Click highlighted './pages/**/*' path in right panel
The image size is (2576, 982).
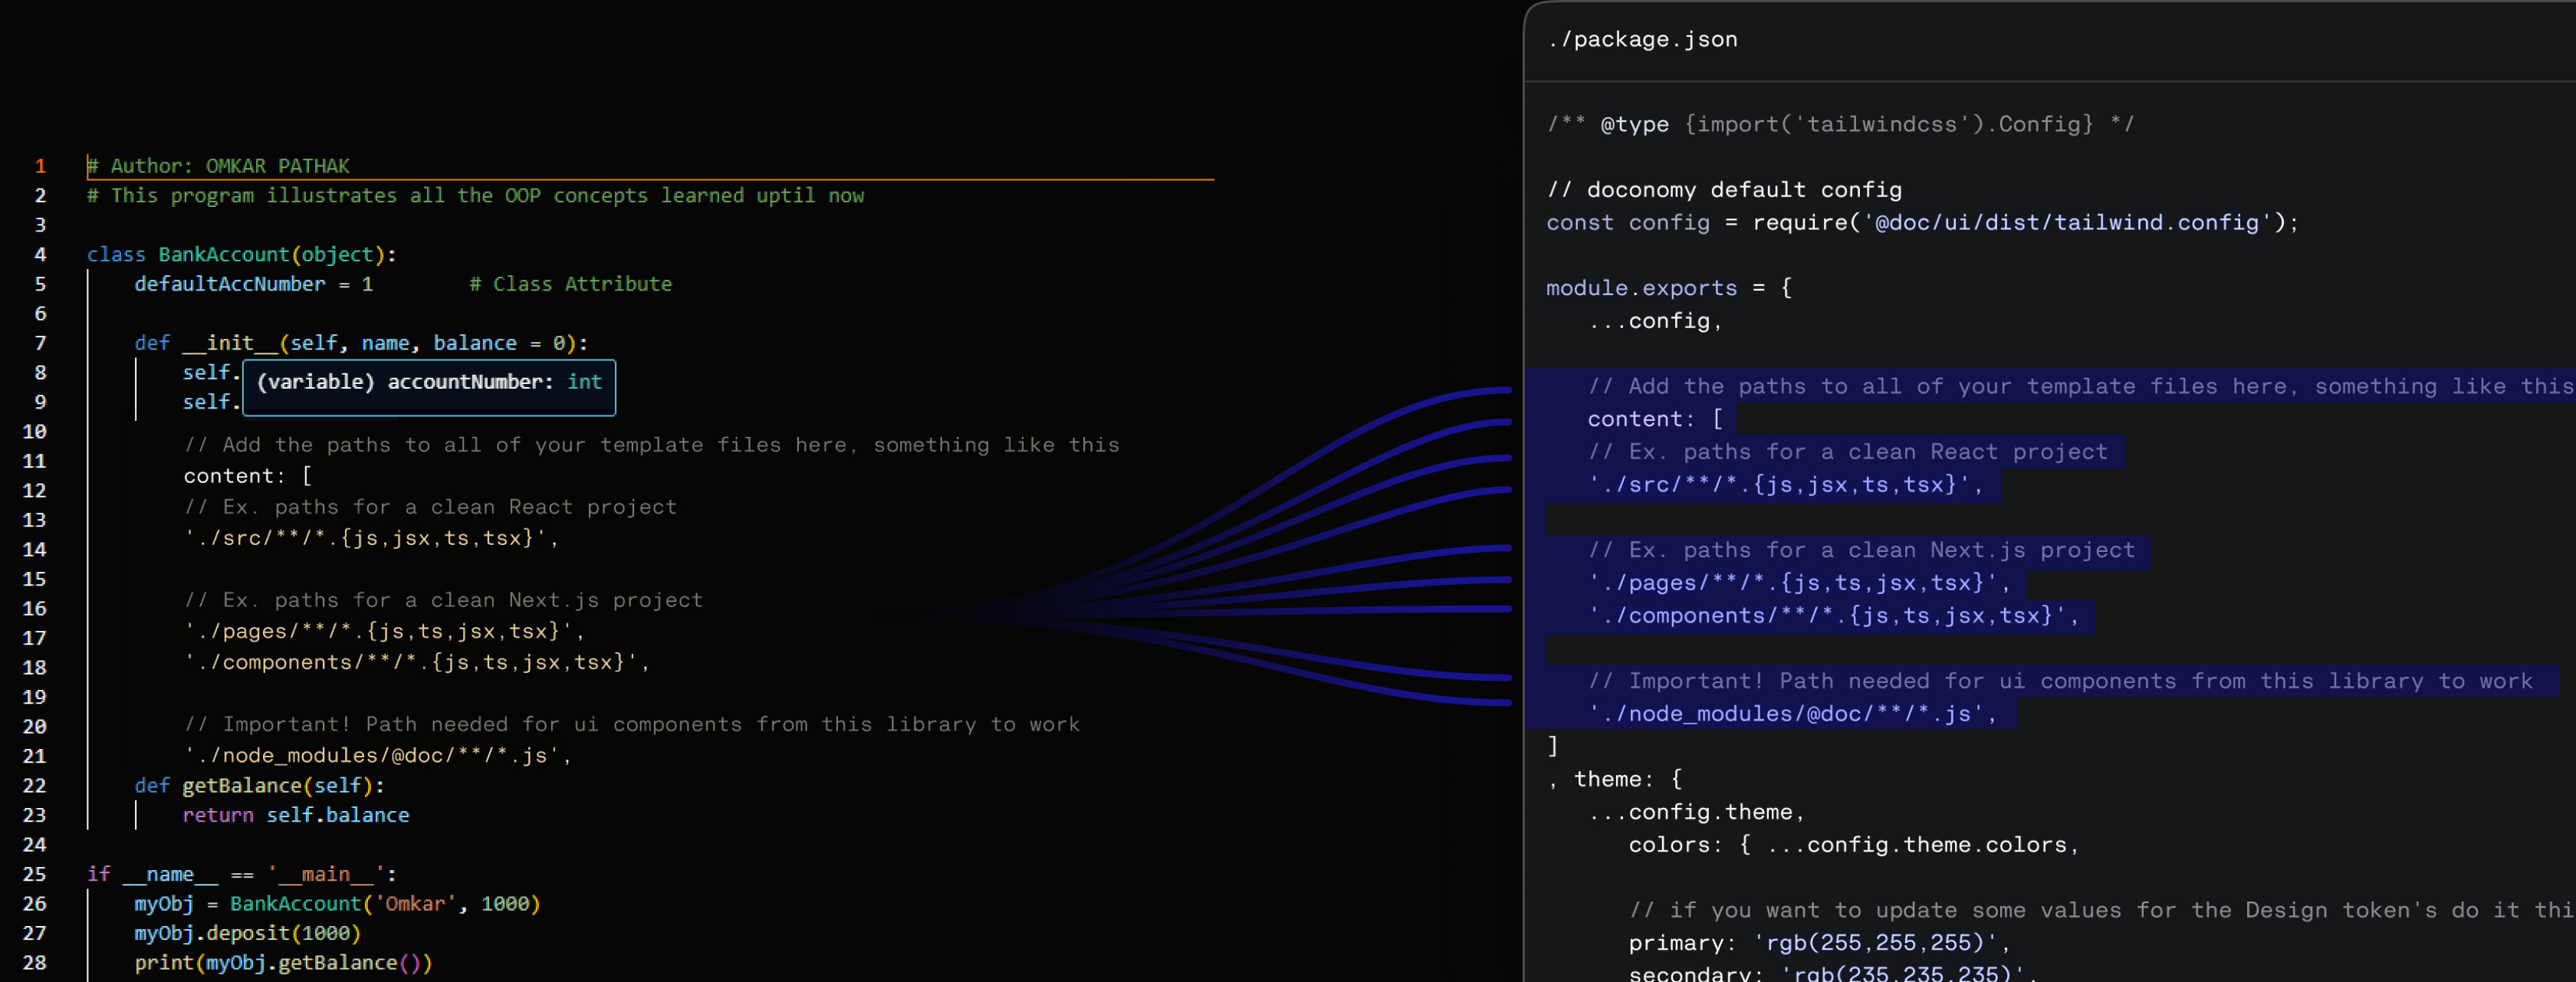(x=1799, y=583)
